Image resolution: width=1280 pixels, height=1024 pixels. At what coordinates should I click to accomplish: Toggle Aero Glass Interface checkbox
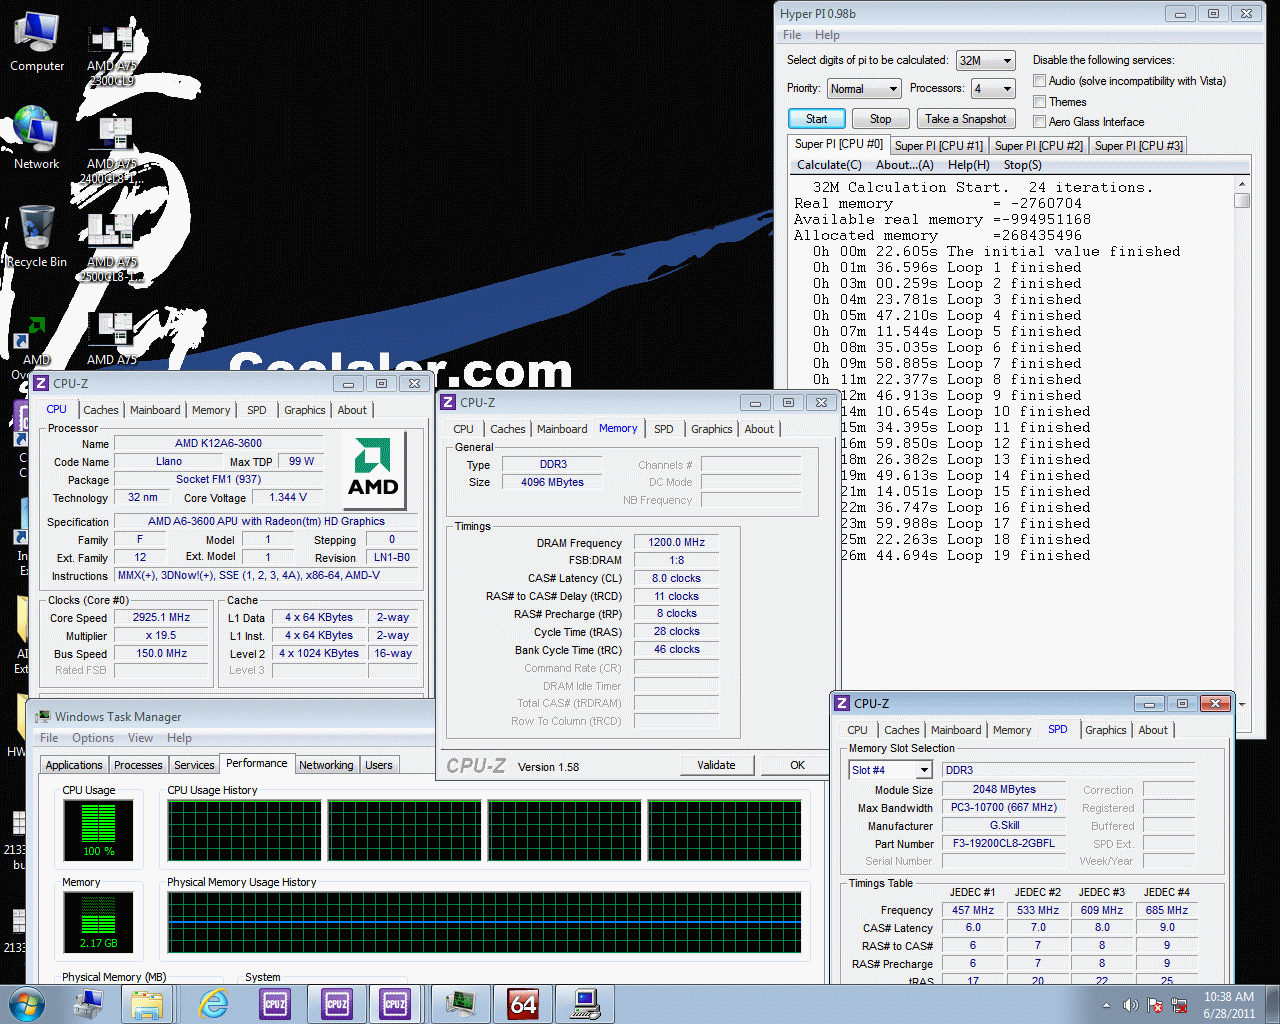[1040, 122]
